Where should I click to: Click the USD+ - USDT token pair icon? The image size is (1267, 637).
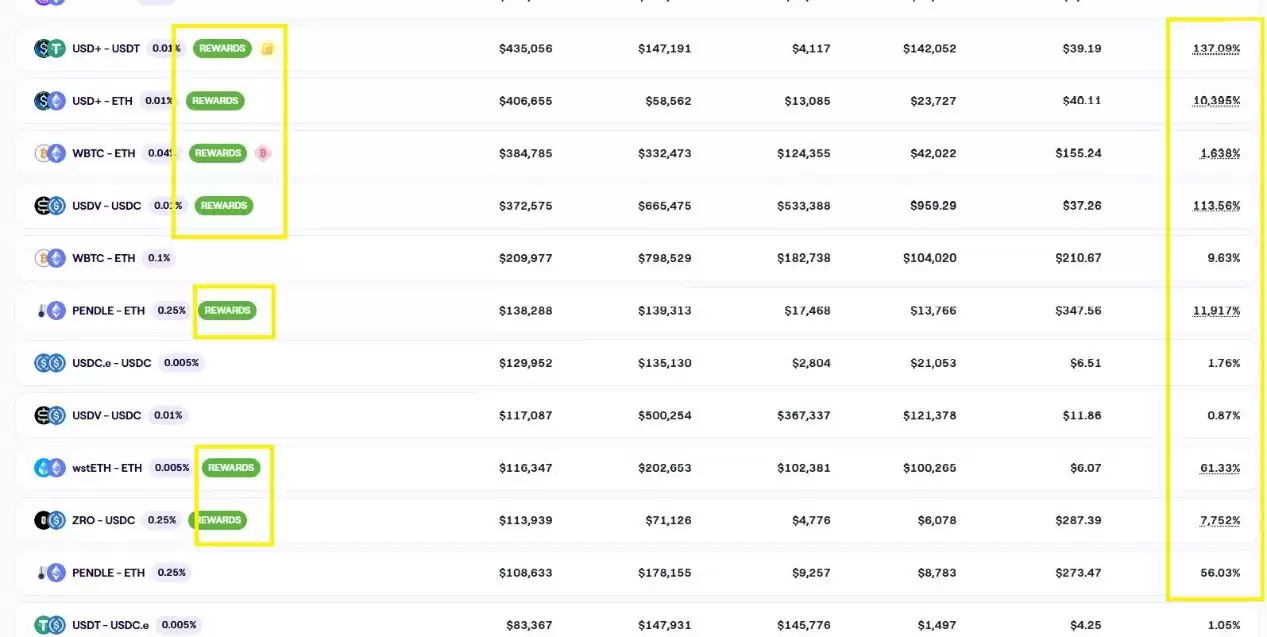tap(49, 48)
